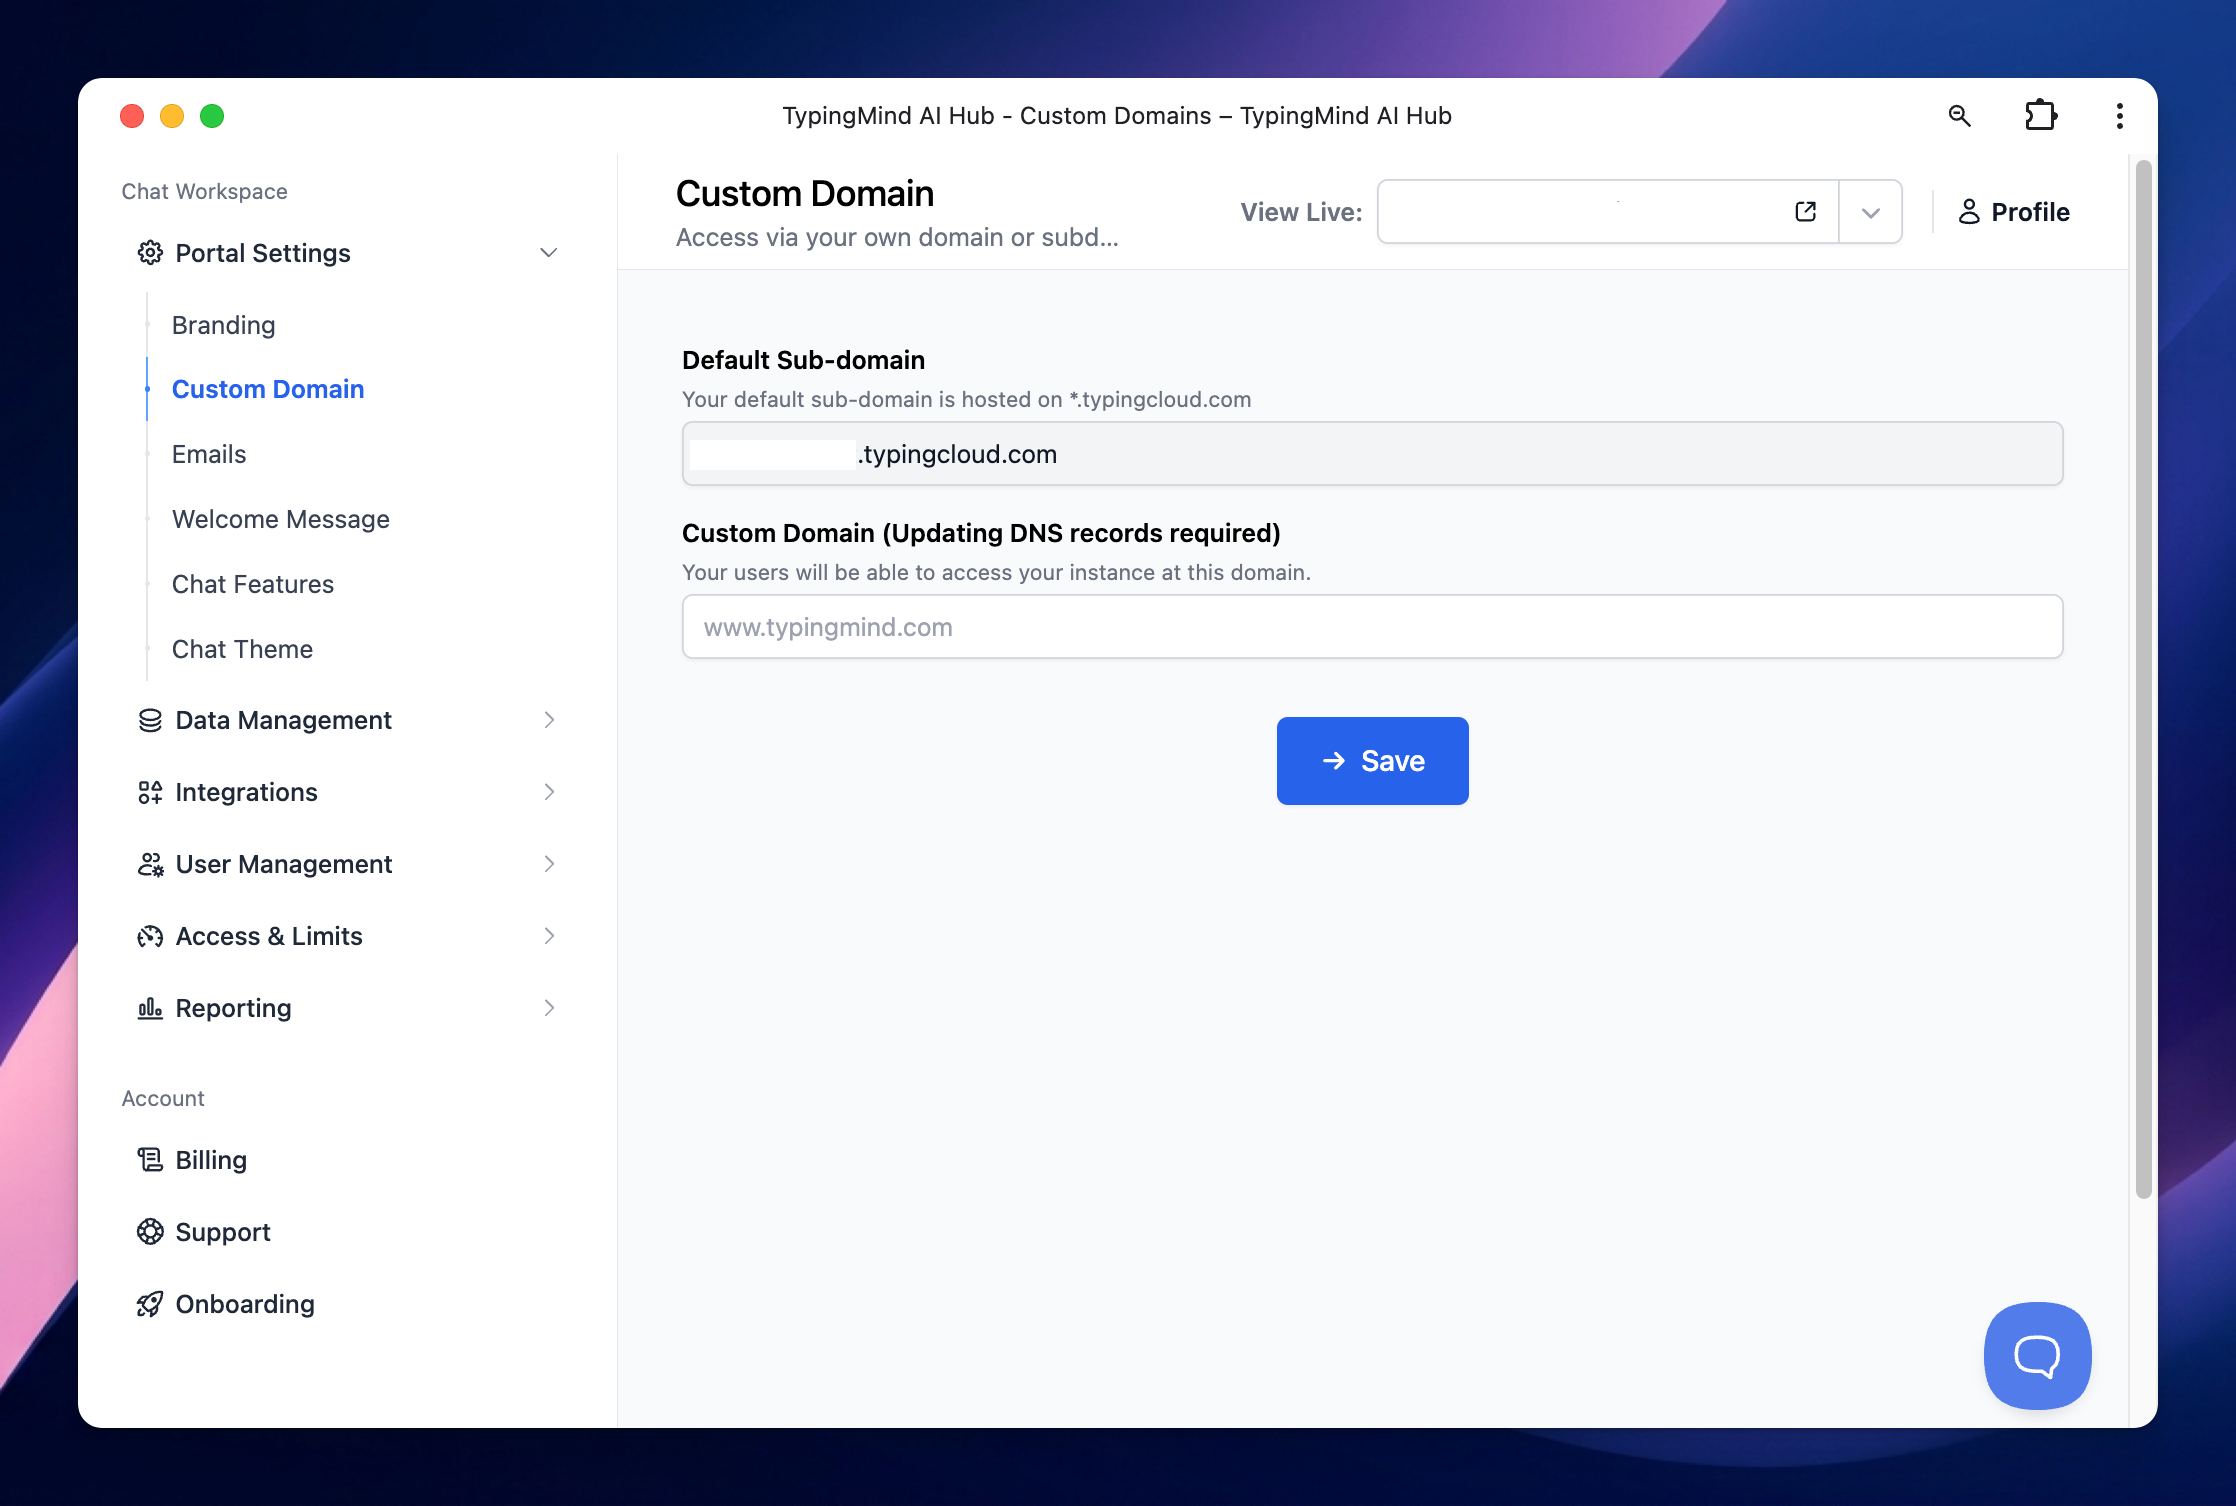Click the Save button
Screen dimensions: 2236x1506
[1372, 761]
